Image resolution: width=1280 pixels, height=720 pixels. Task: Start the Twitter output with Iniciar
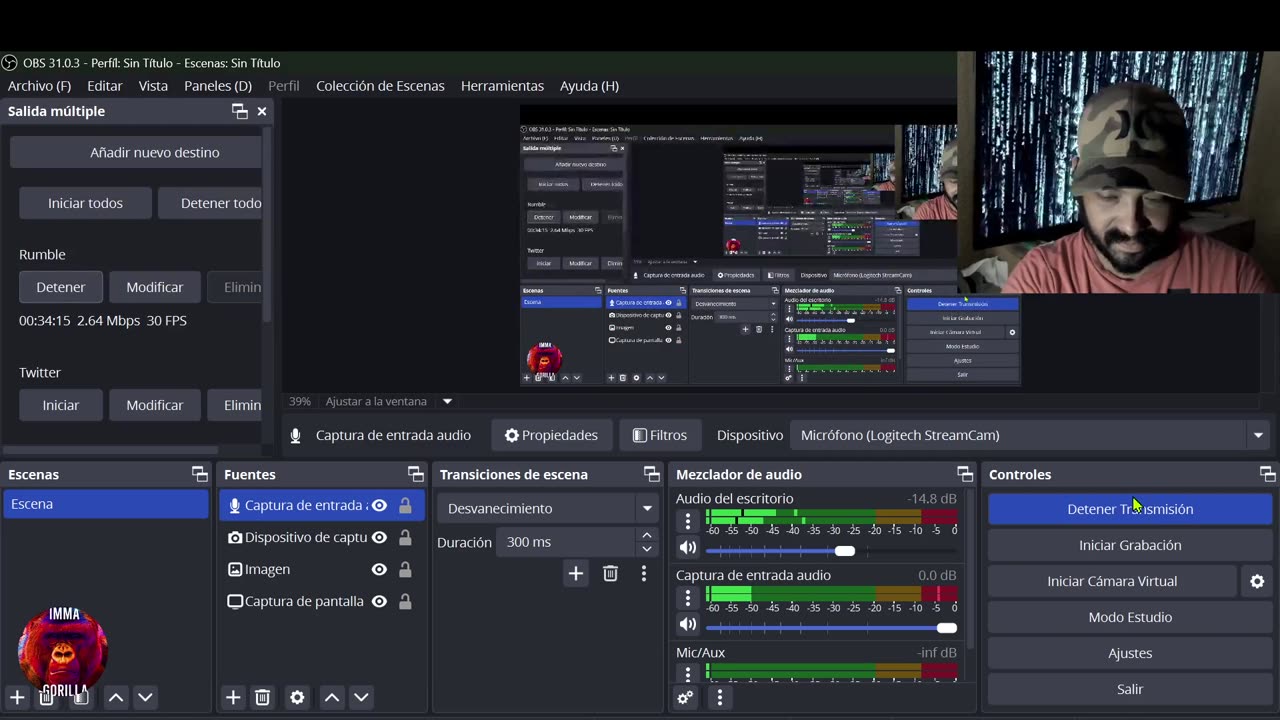click(60, 405)
